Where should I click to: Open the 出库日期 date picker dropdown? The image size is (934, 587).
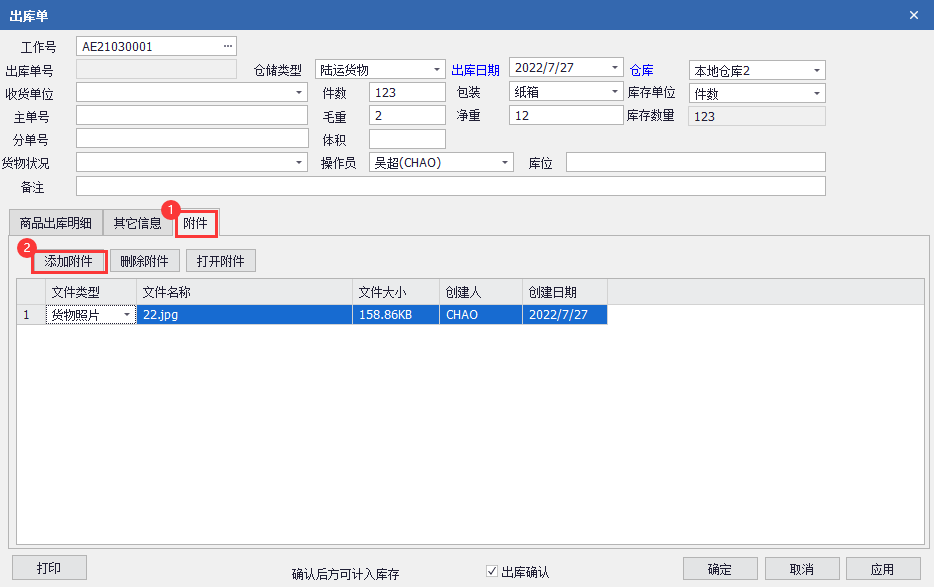tap(615, 68)
